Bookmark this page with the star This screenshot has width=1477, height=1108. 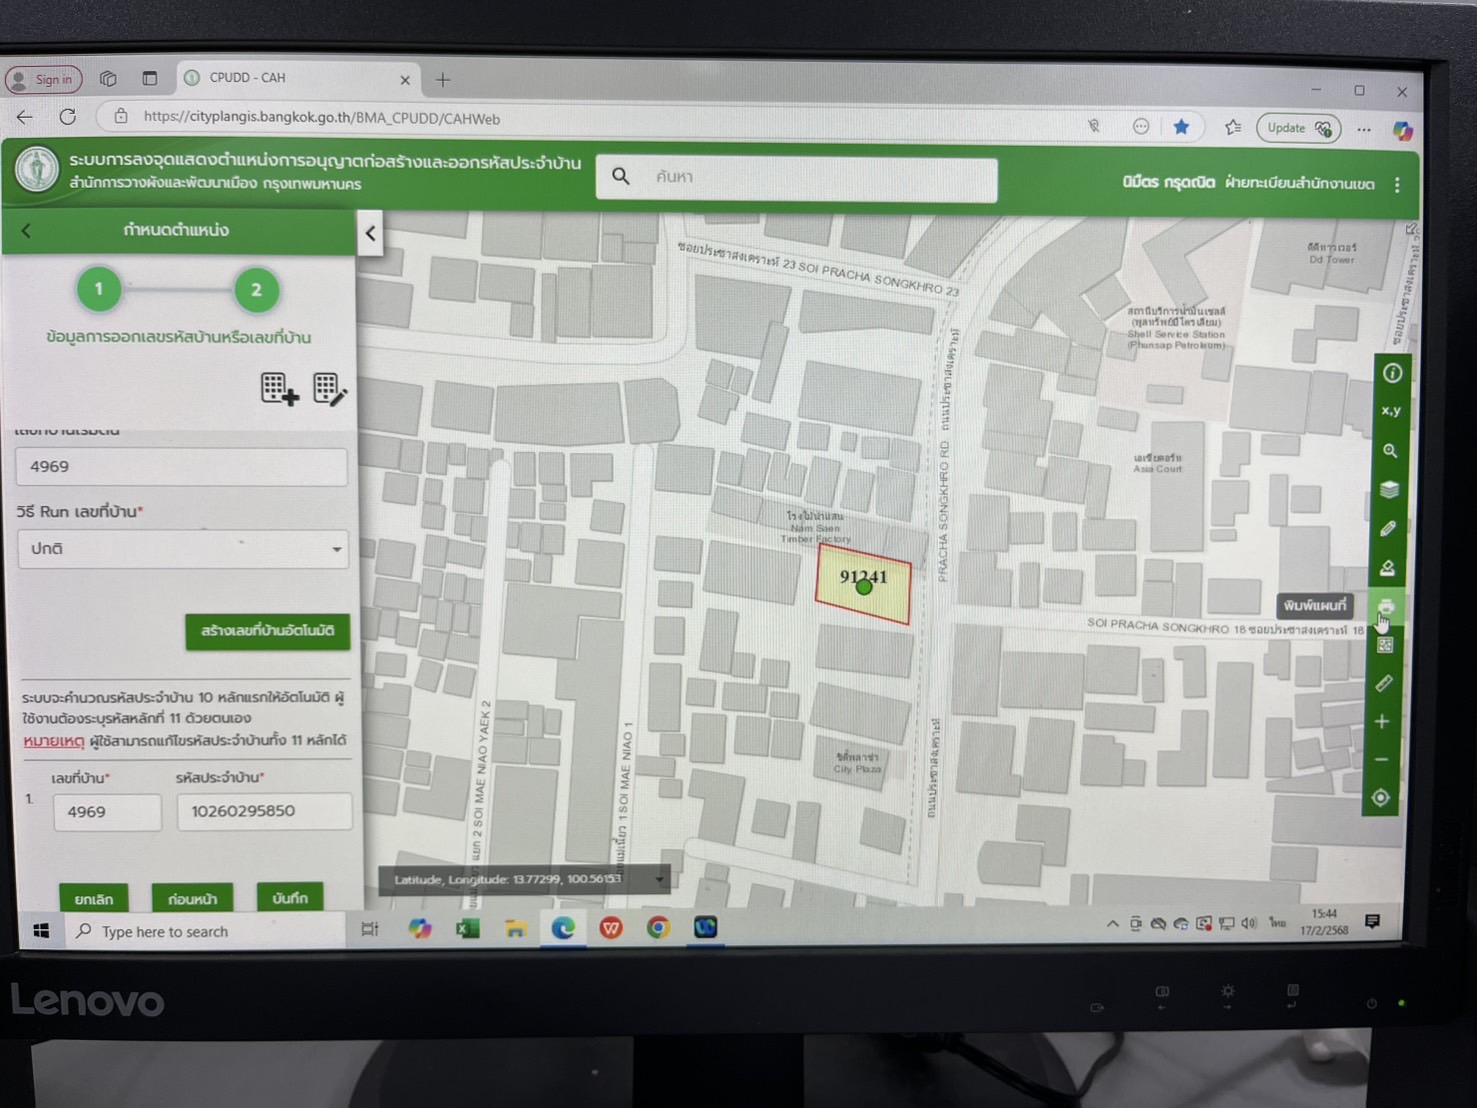point(1181,127)
